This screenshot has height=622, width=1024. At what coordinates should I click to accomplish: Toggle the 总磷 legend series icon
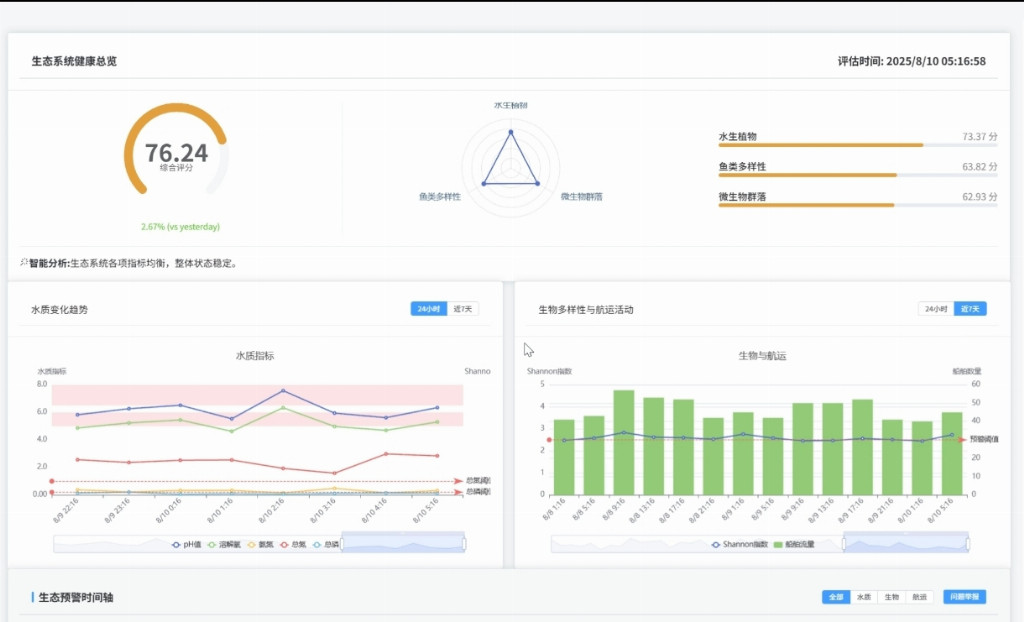click(x=318, y=545)
